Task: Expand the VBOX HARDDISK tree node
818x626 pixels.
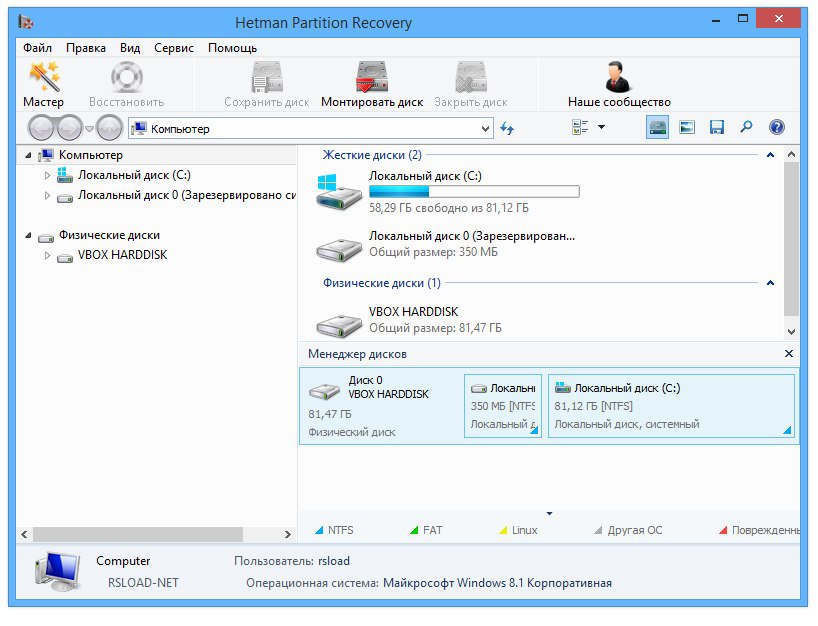Action: tap(47, 256)
